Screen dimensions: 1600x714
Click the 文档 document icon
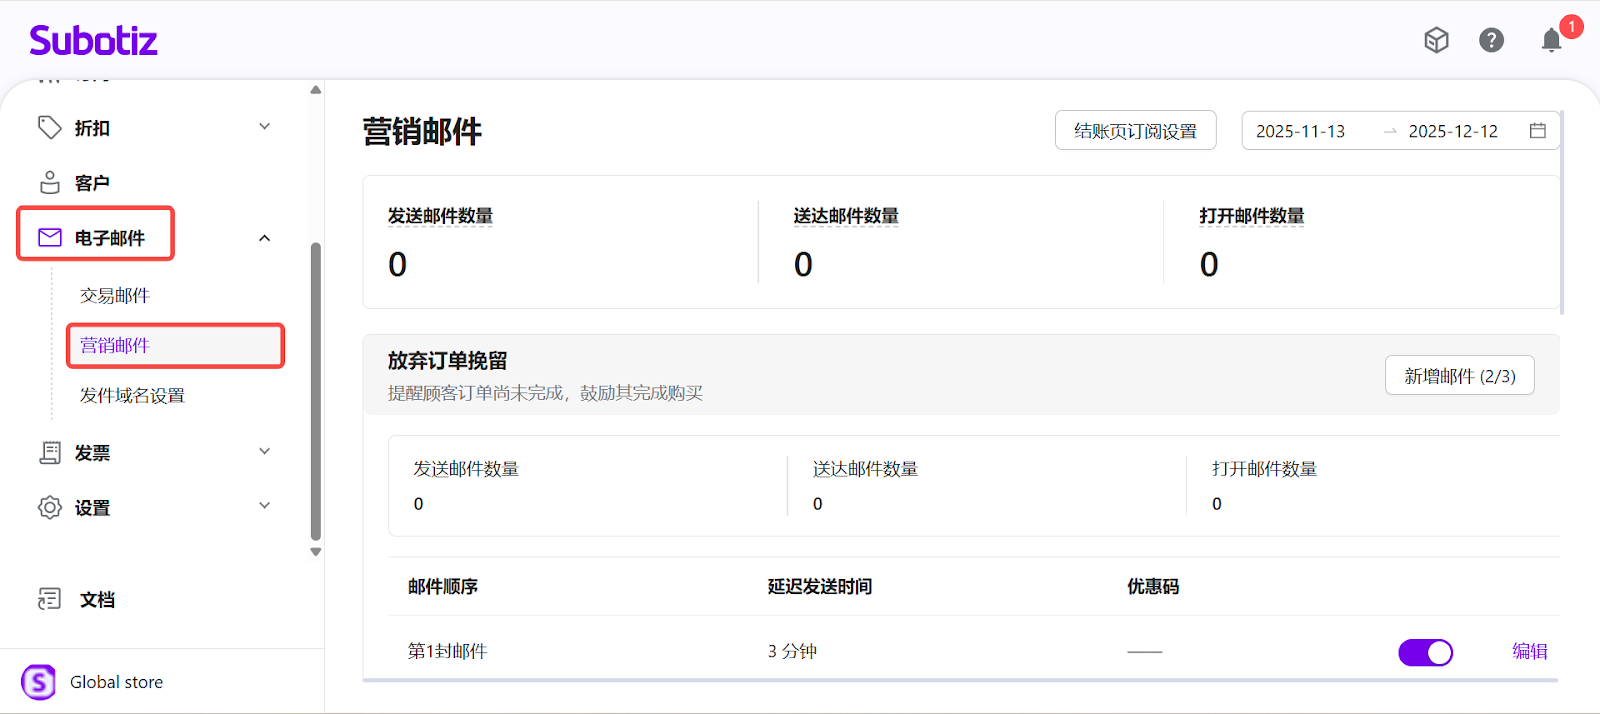tap(49, 599)
